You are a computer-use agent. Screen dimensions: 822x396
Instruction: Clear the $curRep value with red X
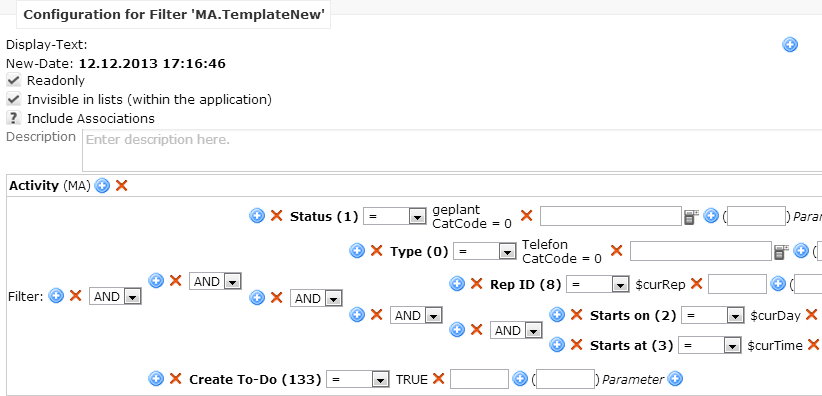click(x=696, y=284)
